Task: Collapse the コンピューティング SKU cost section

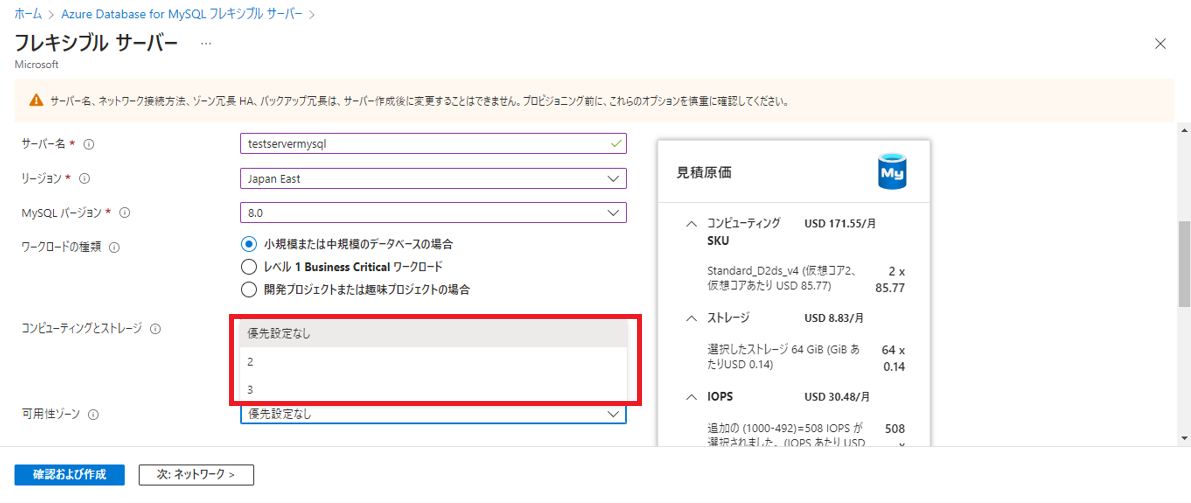Action: pos(691,224)
